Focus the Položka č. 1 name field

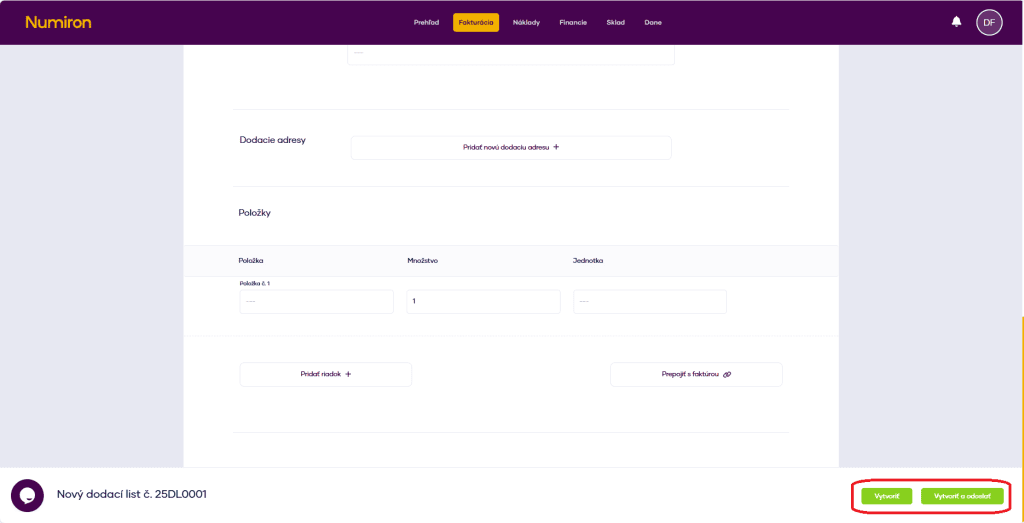pyautogui.click(x=316, y=301)
